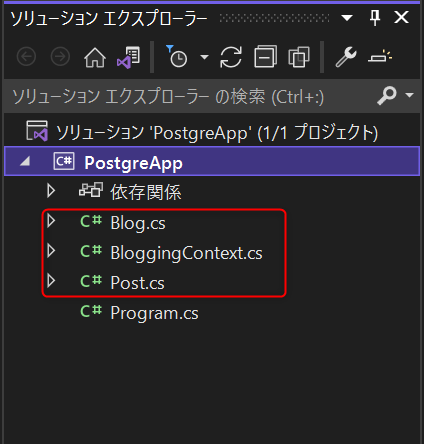Open the pending changes filter dropdown arrow
Image resolution: width=424 pixels, height=444 pixels.
[x=204, y=57]
